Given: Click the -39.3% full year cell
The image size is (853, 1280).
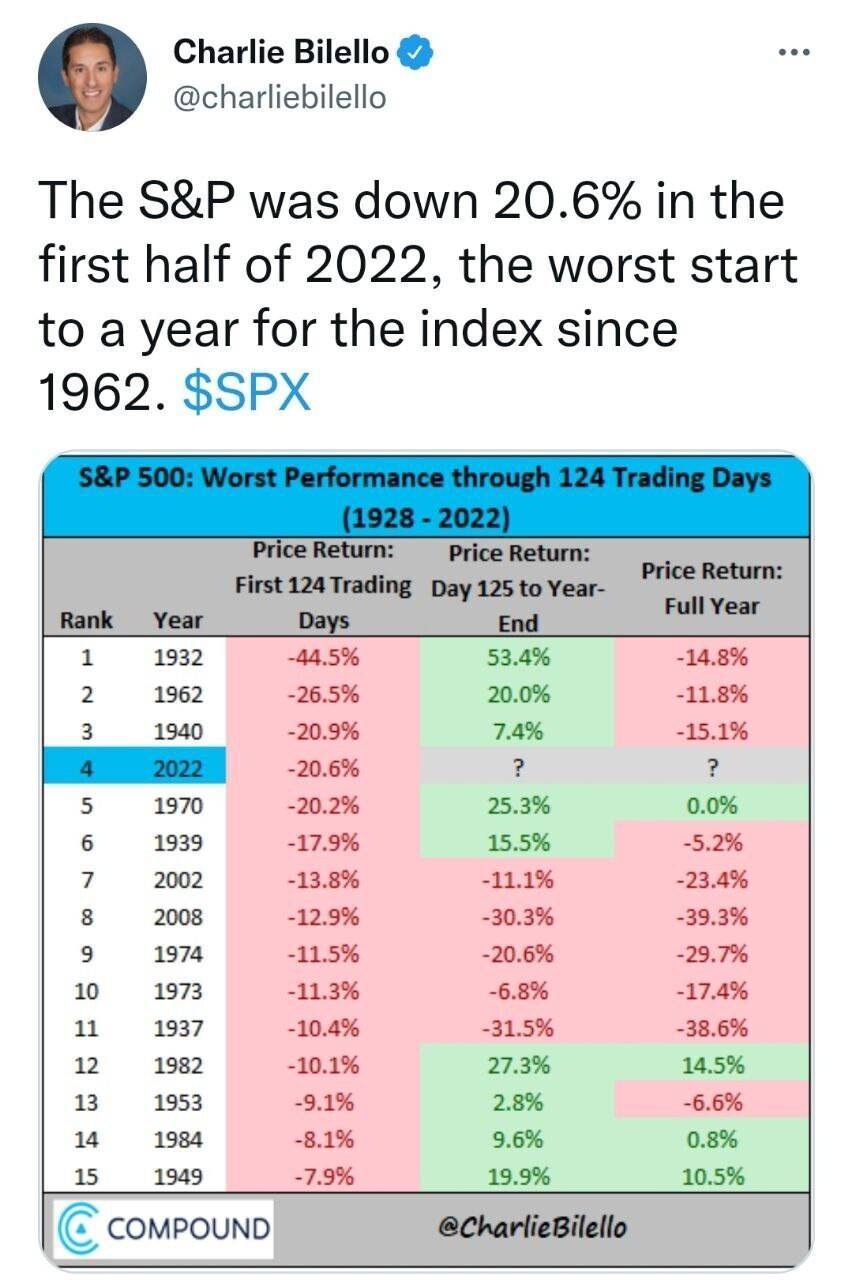Looking at the screenshot, I should pyautogui.click(x=712, y=917).
